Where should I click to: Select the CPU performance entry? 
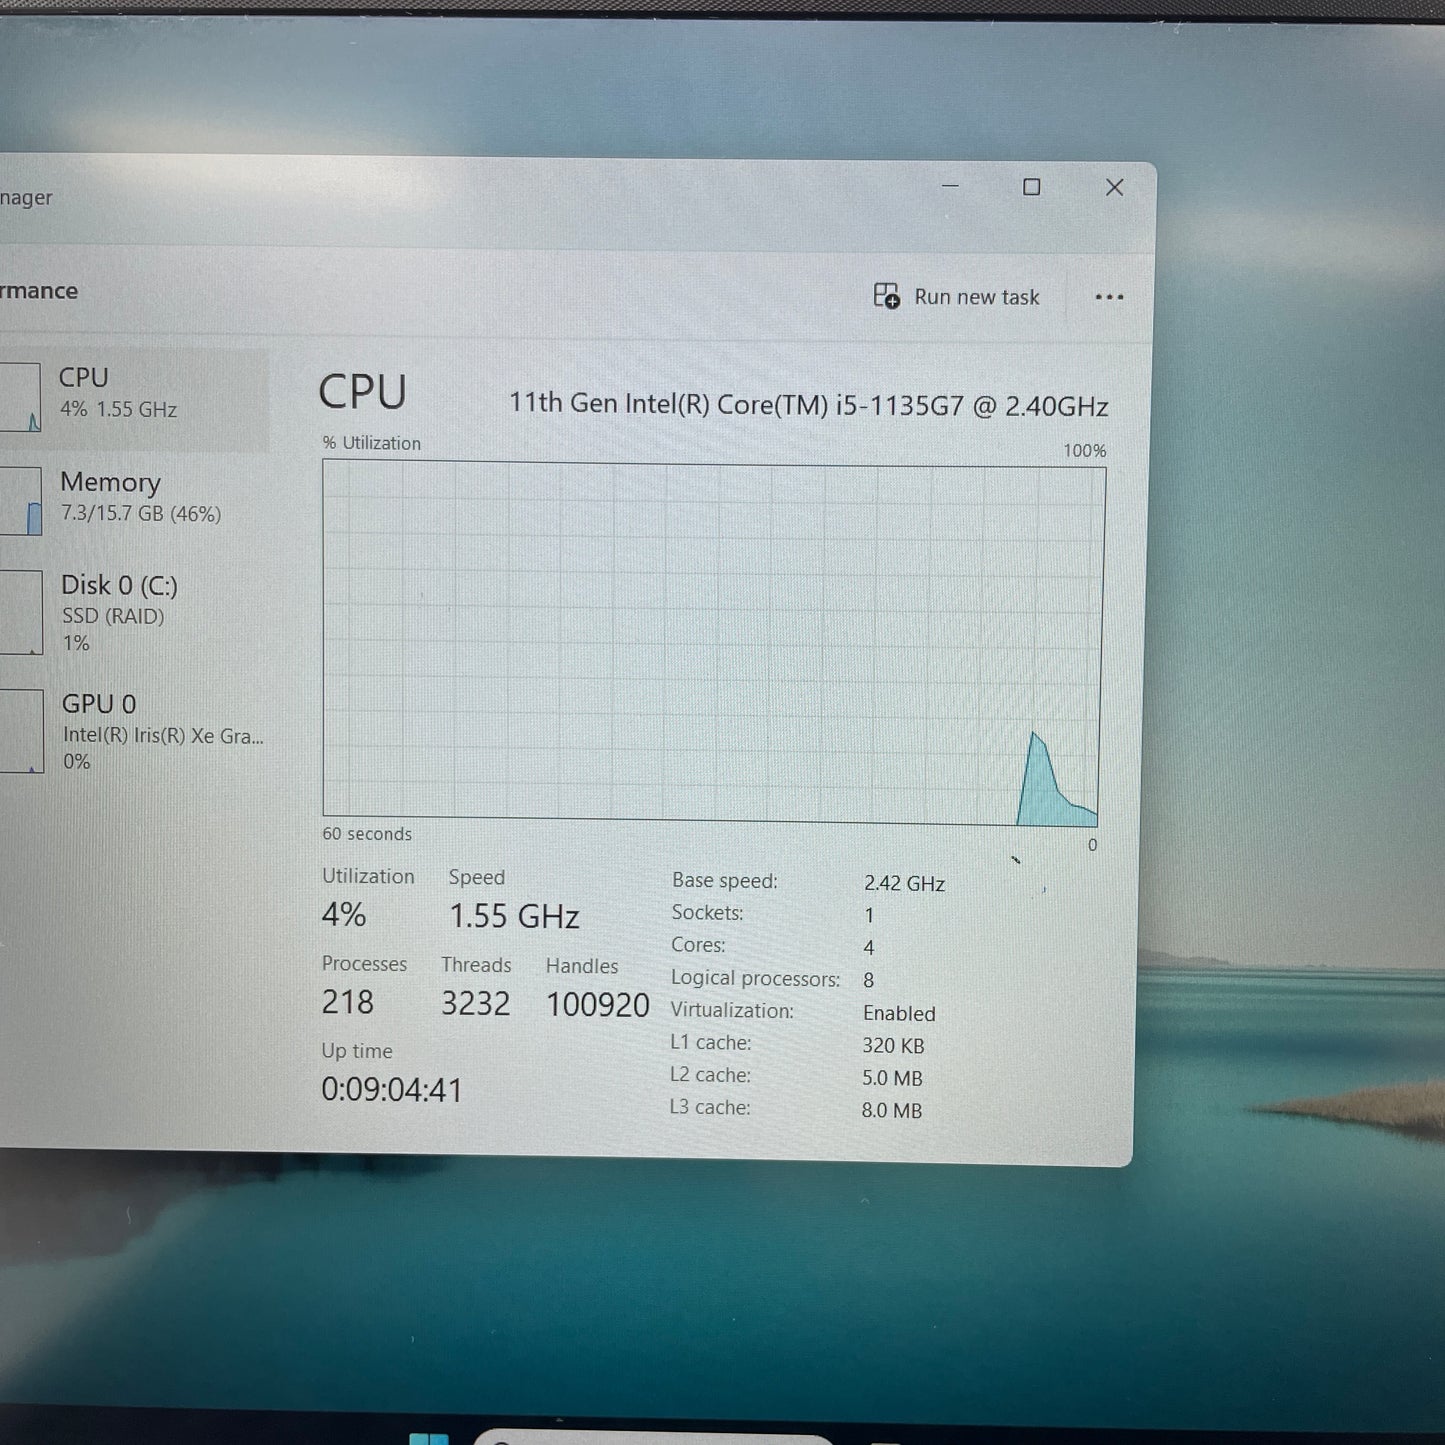click(134, 397)
